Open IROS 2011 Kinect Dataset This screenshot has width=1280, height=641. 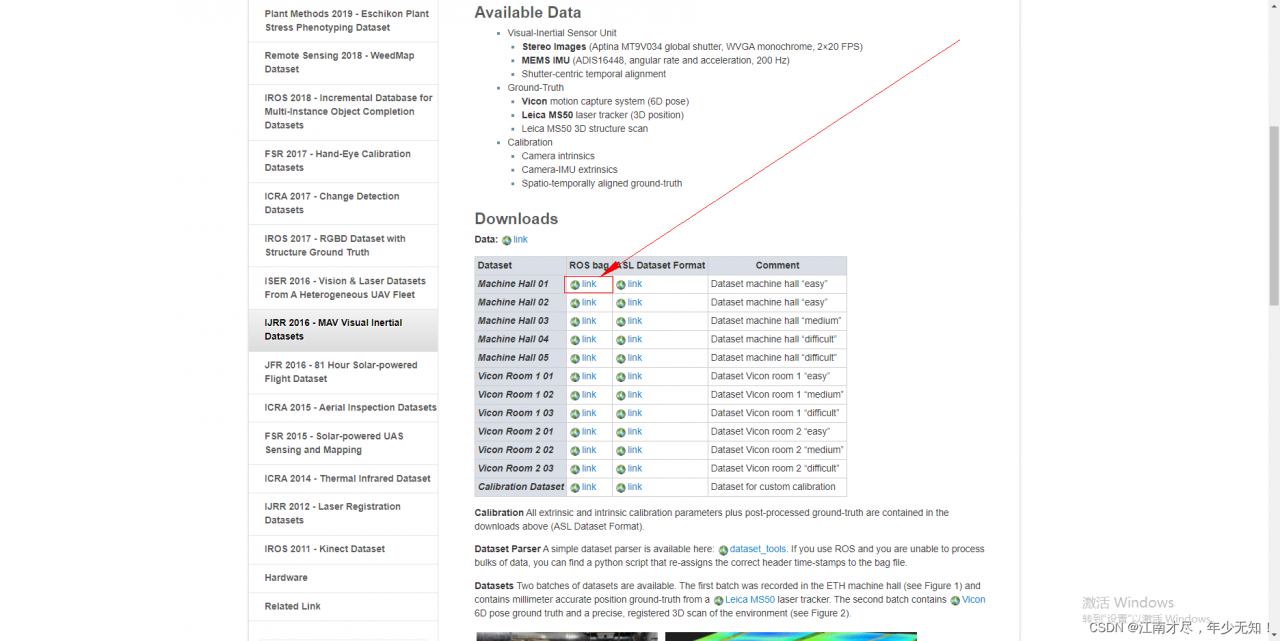tap(343, 549)
